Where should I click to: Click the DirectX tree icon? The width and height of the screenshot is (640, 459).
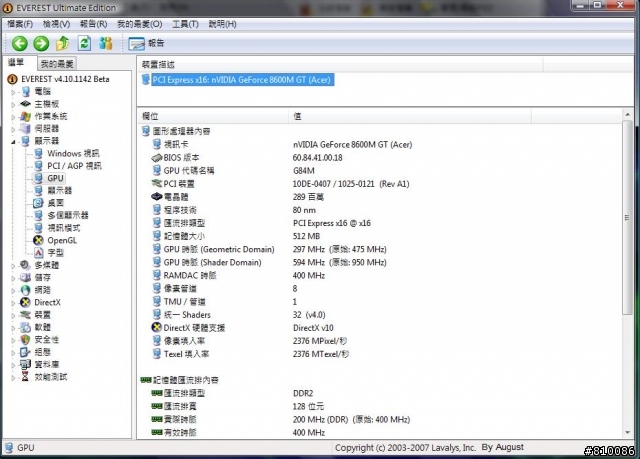(x=25, y=302)
